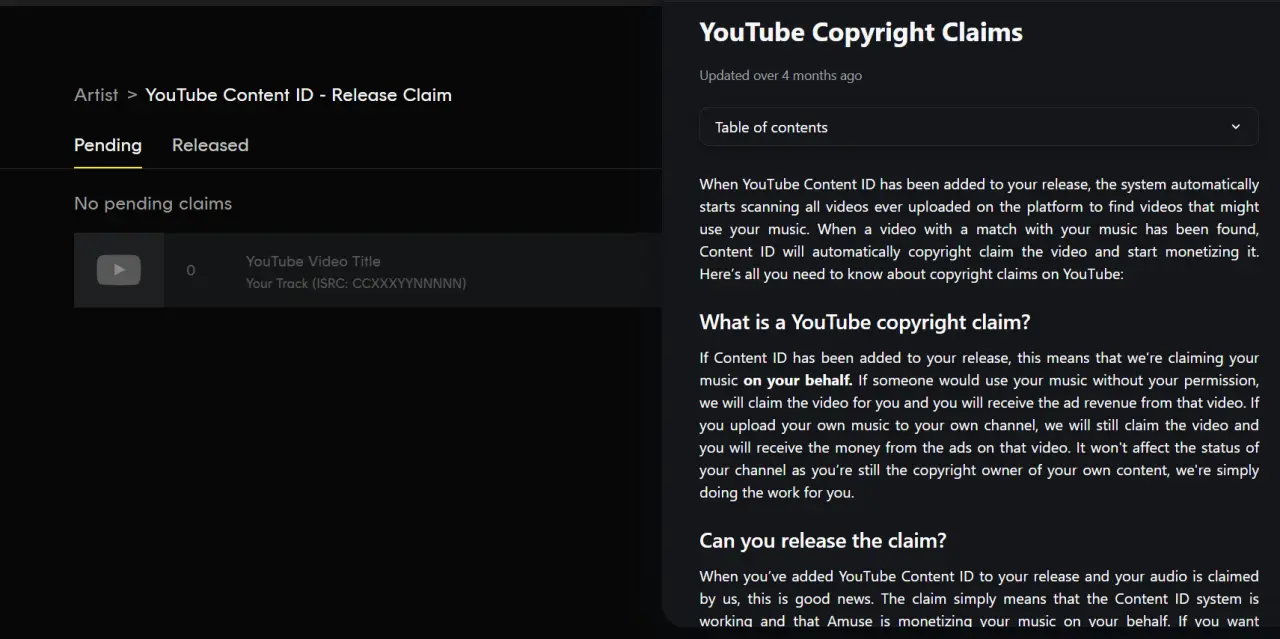1280x639 pixels.
Task: Click the Updated over 4 months ago text
Action: click(x=780, y=75)
